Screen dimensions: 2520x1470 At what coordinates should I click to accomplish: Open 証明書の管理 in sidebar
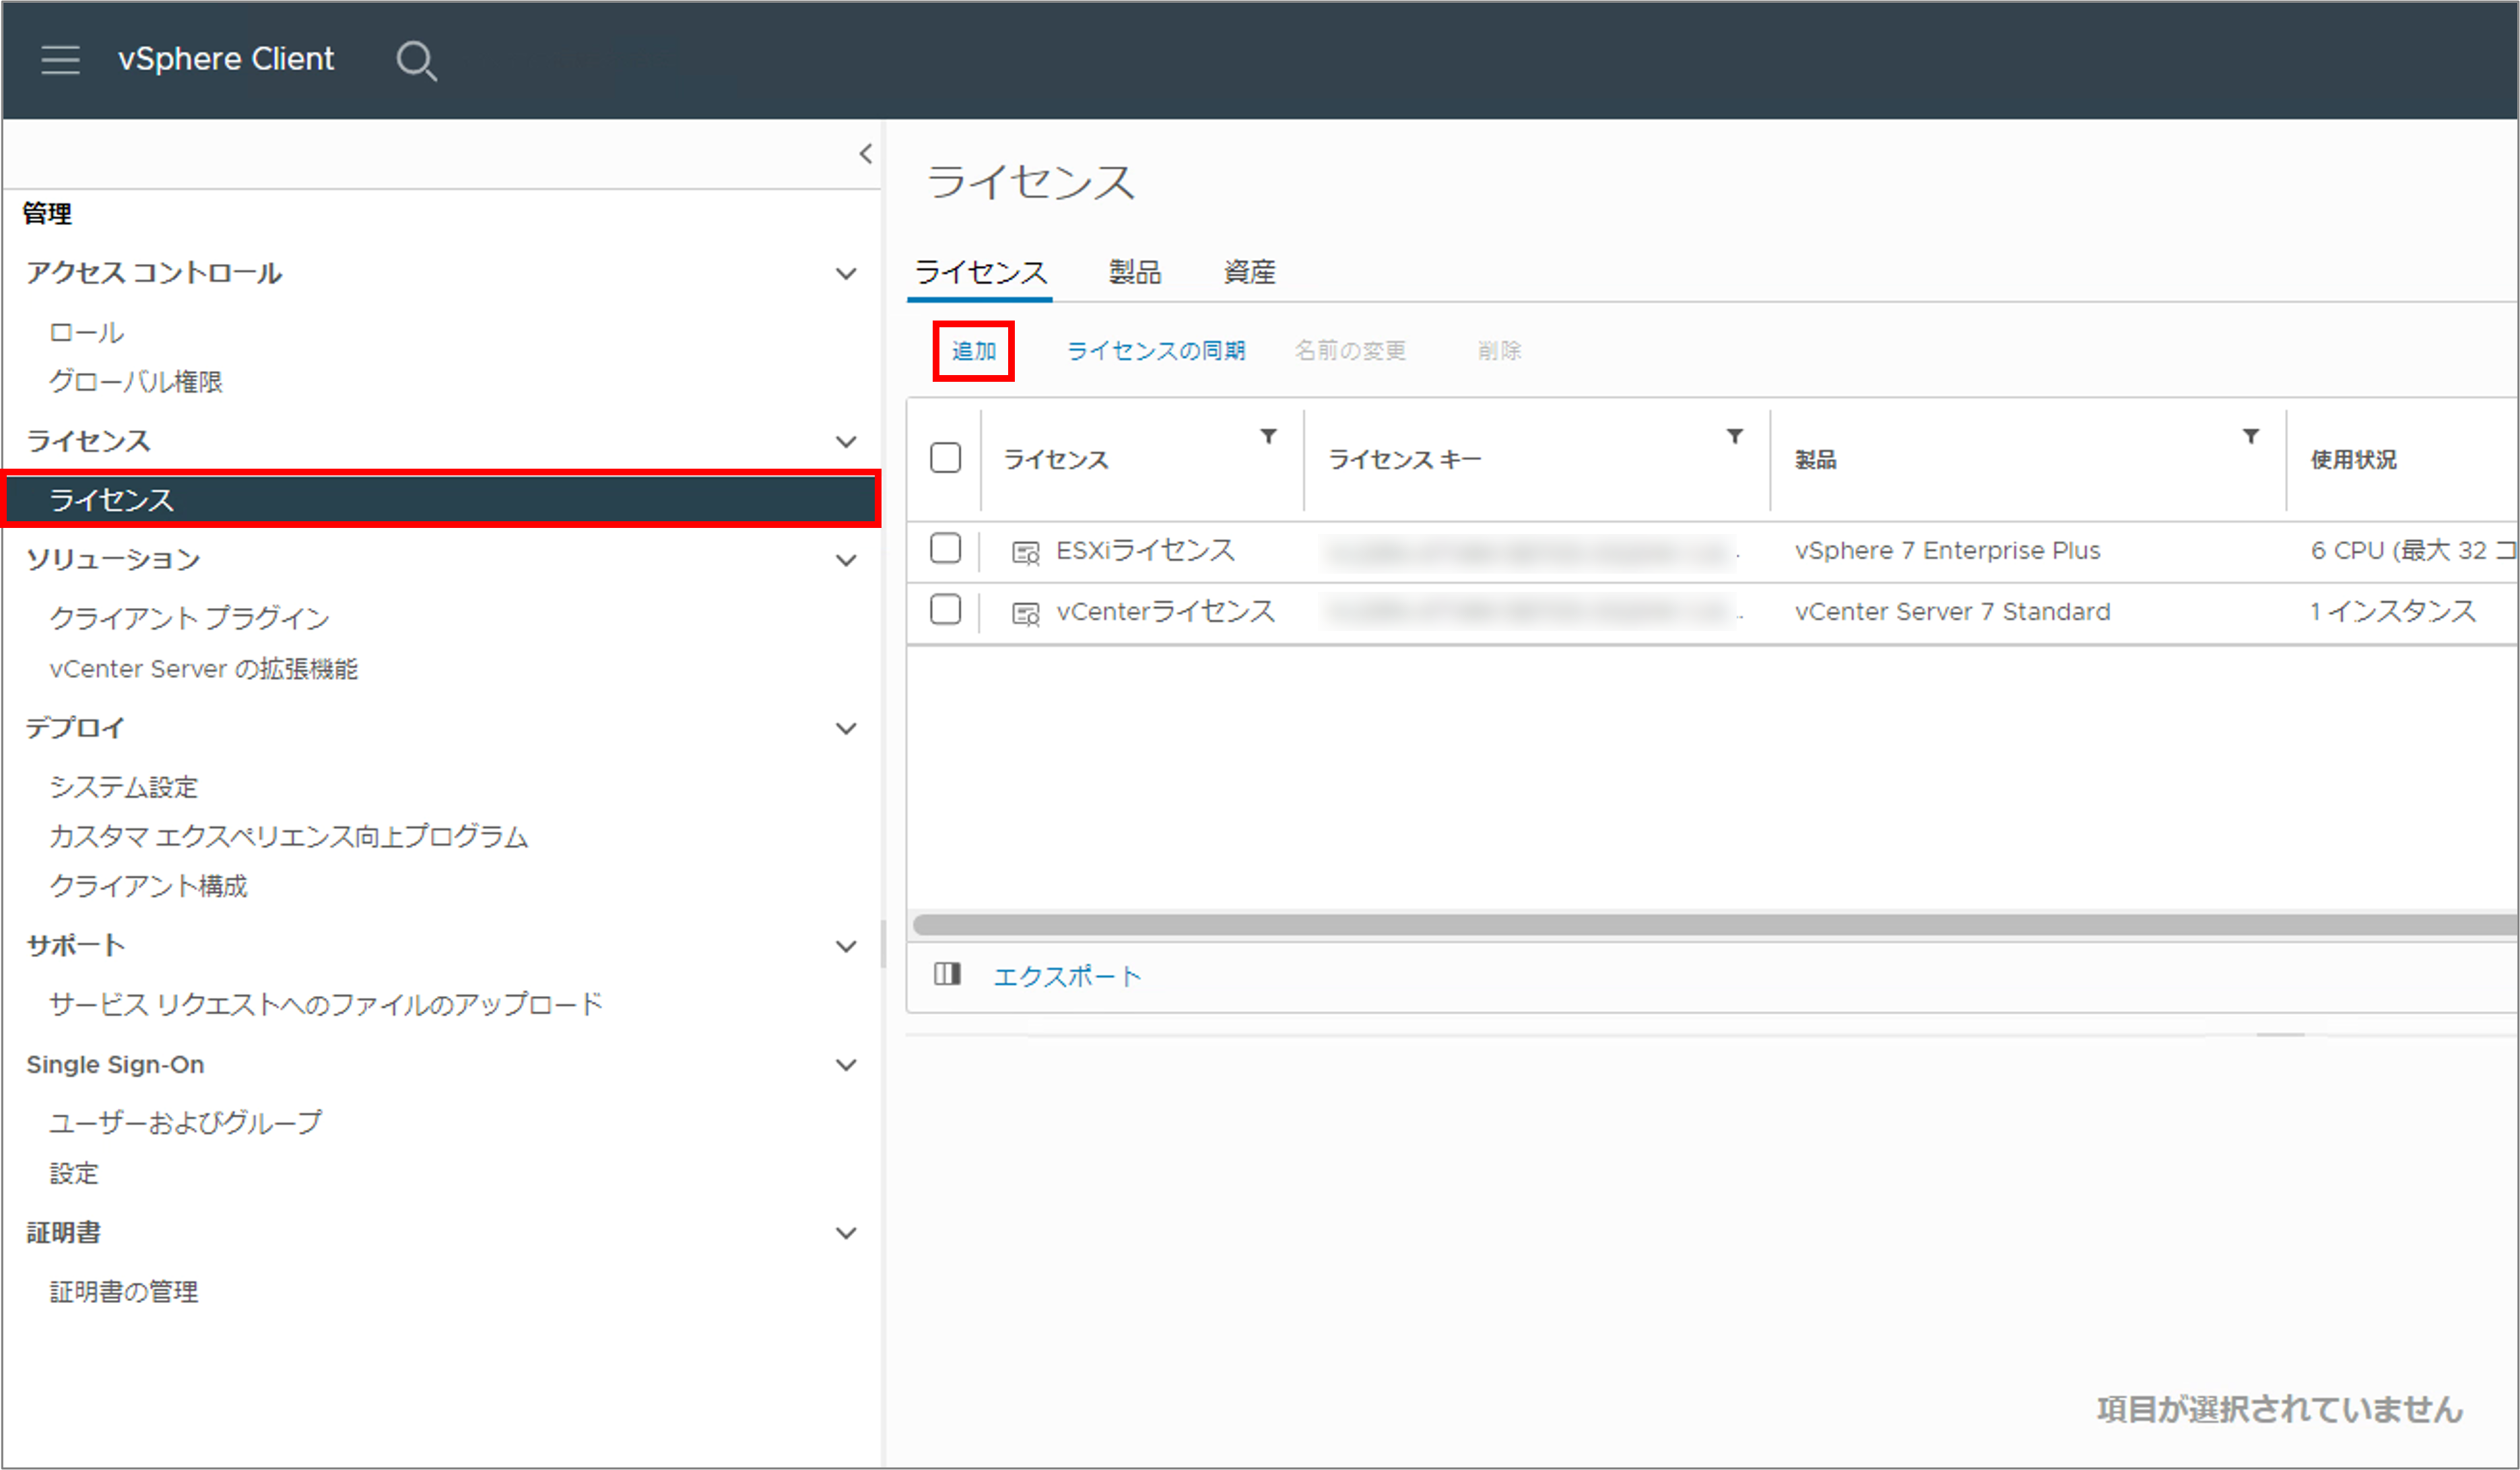pos(124,1291)
